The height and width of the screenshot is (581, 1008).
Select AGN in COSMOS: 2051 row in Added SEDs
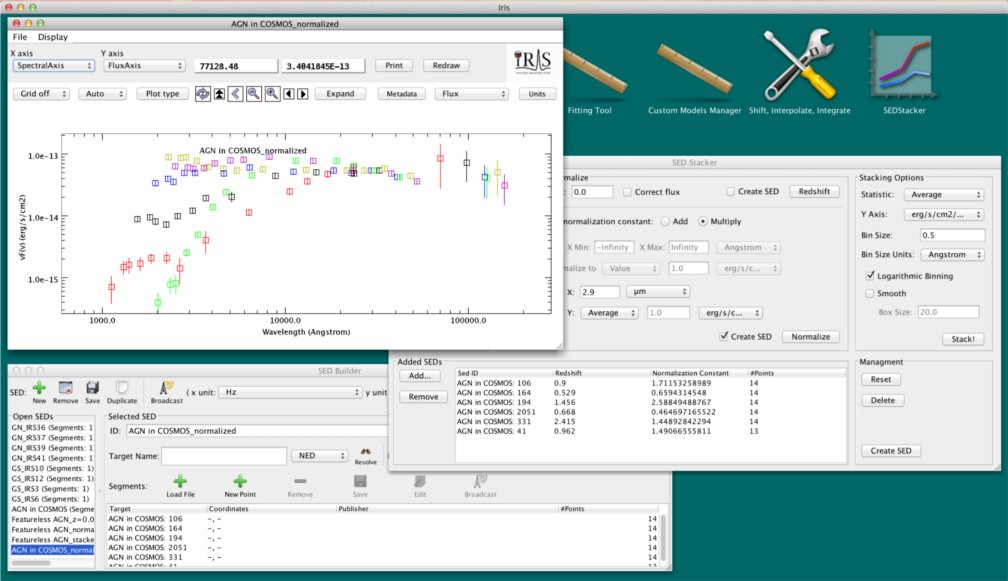tap(651, 412)
